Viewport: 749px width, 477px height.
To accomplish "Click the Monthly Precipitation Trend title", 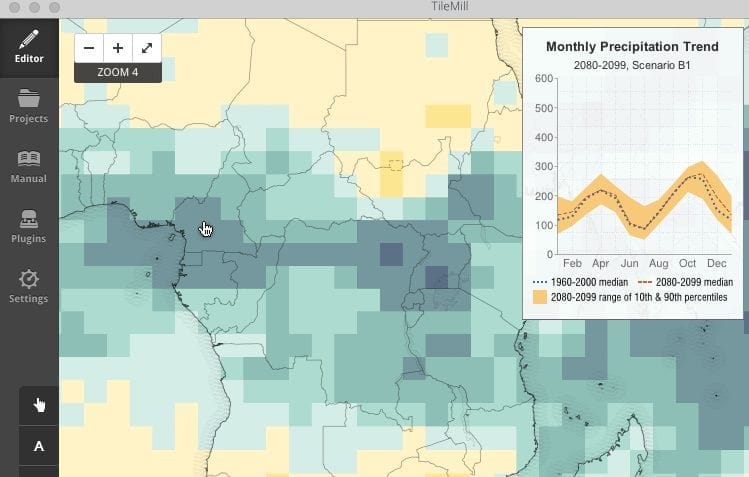I will (x=632, y=46).
